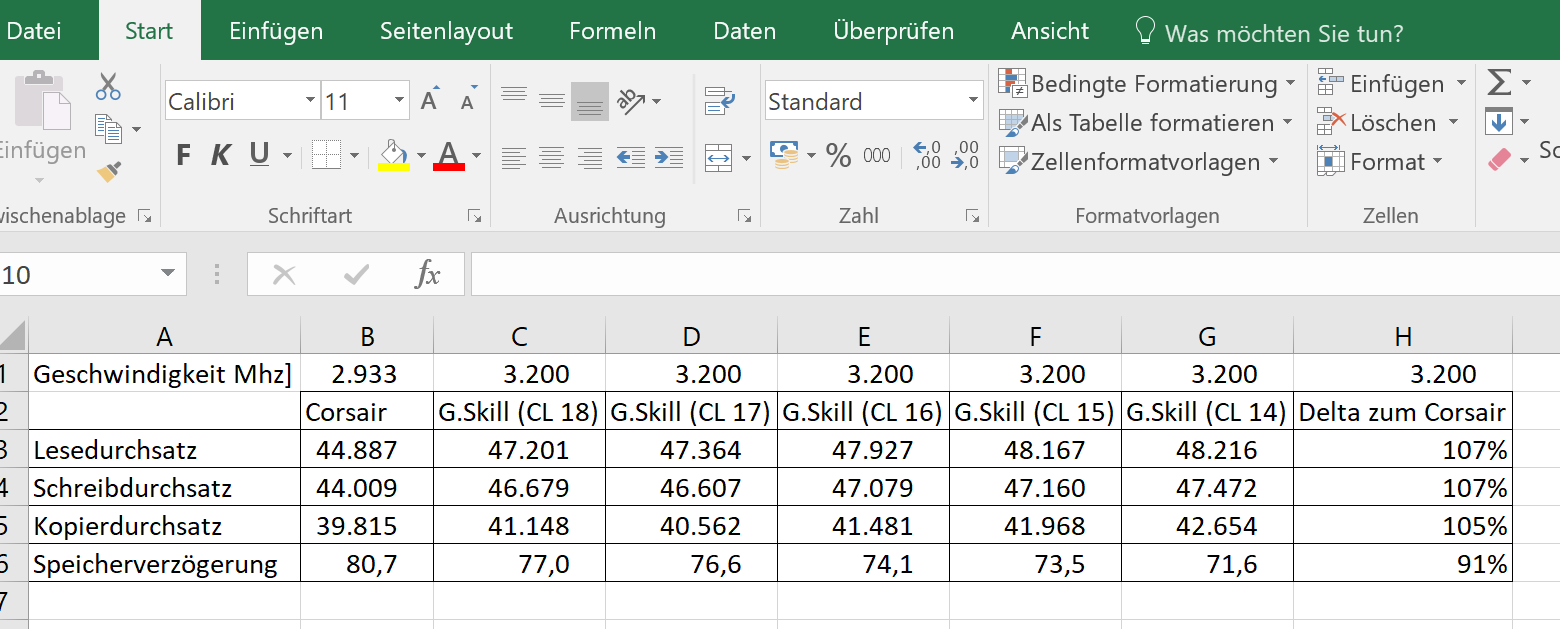Click Einfügen in the Zellen group

point(1391,84)
